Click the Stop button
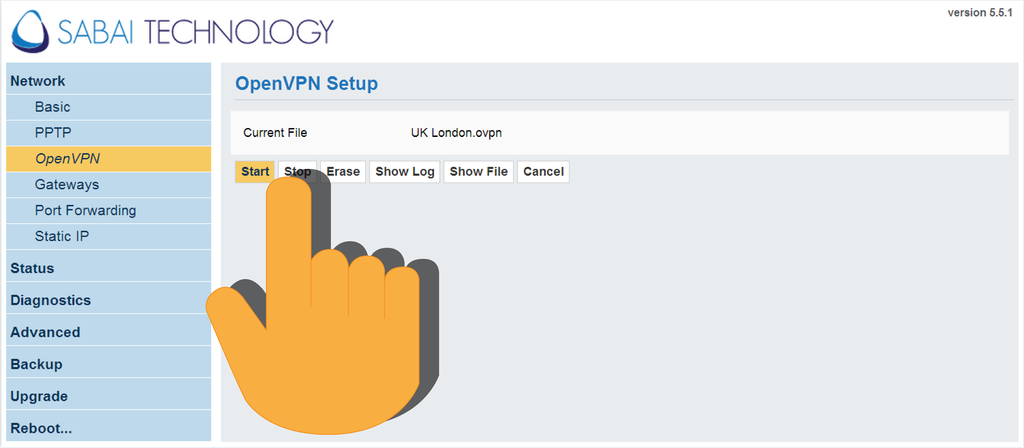Viewport: 1024px width, 448px height. click(298, 172)
